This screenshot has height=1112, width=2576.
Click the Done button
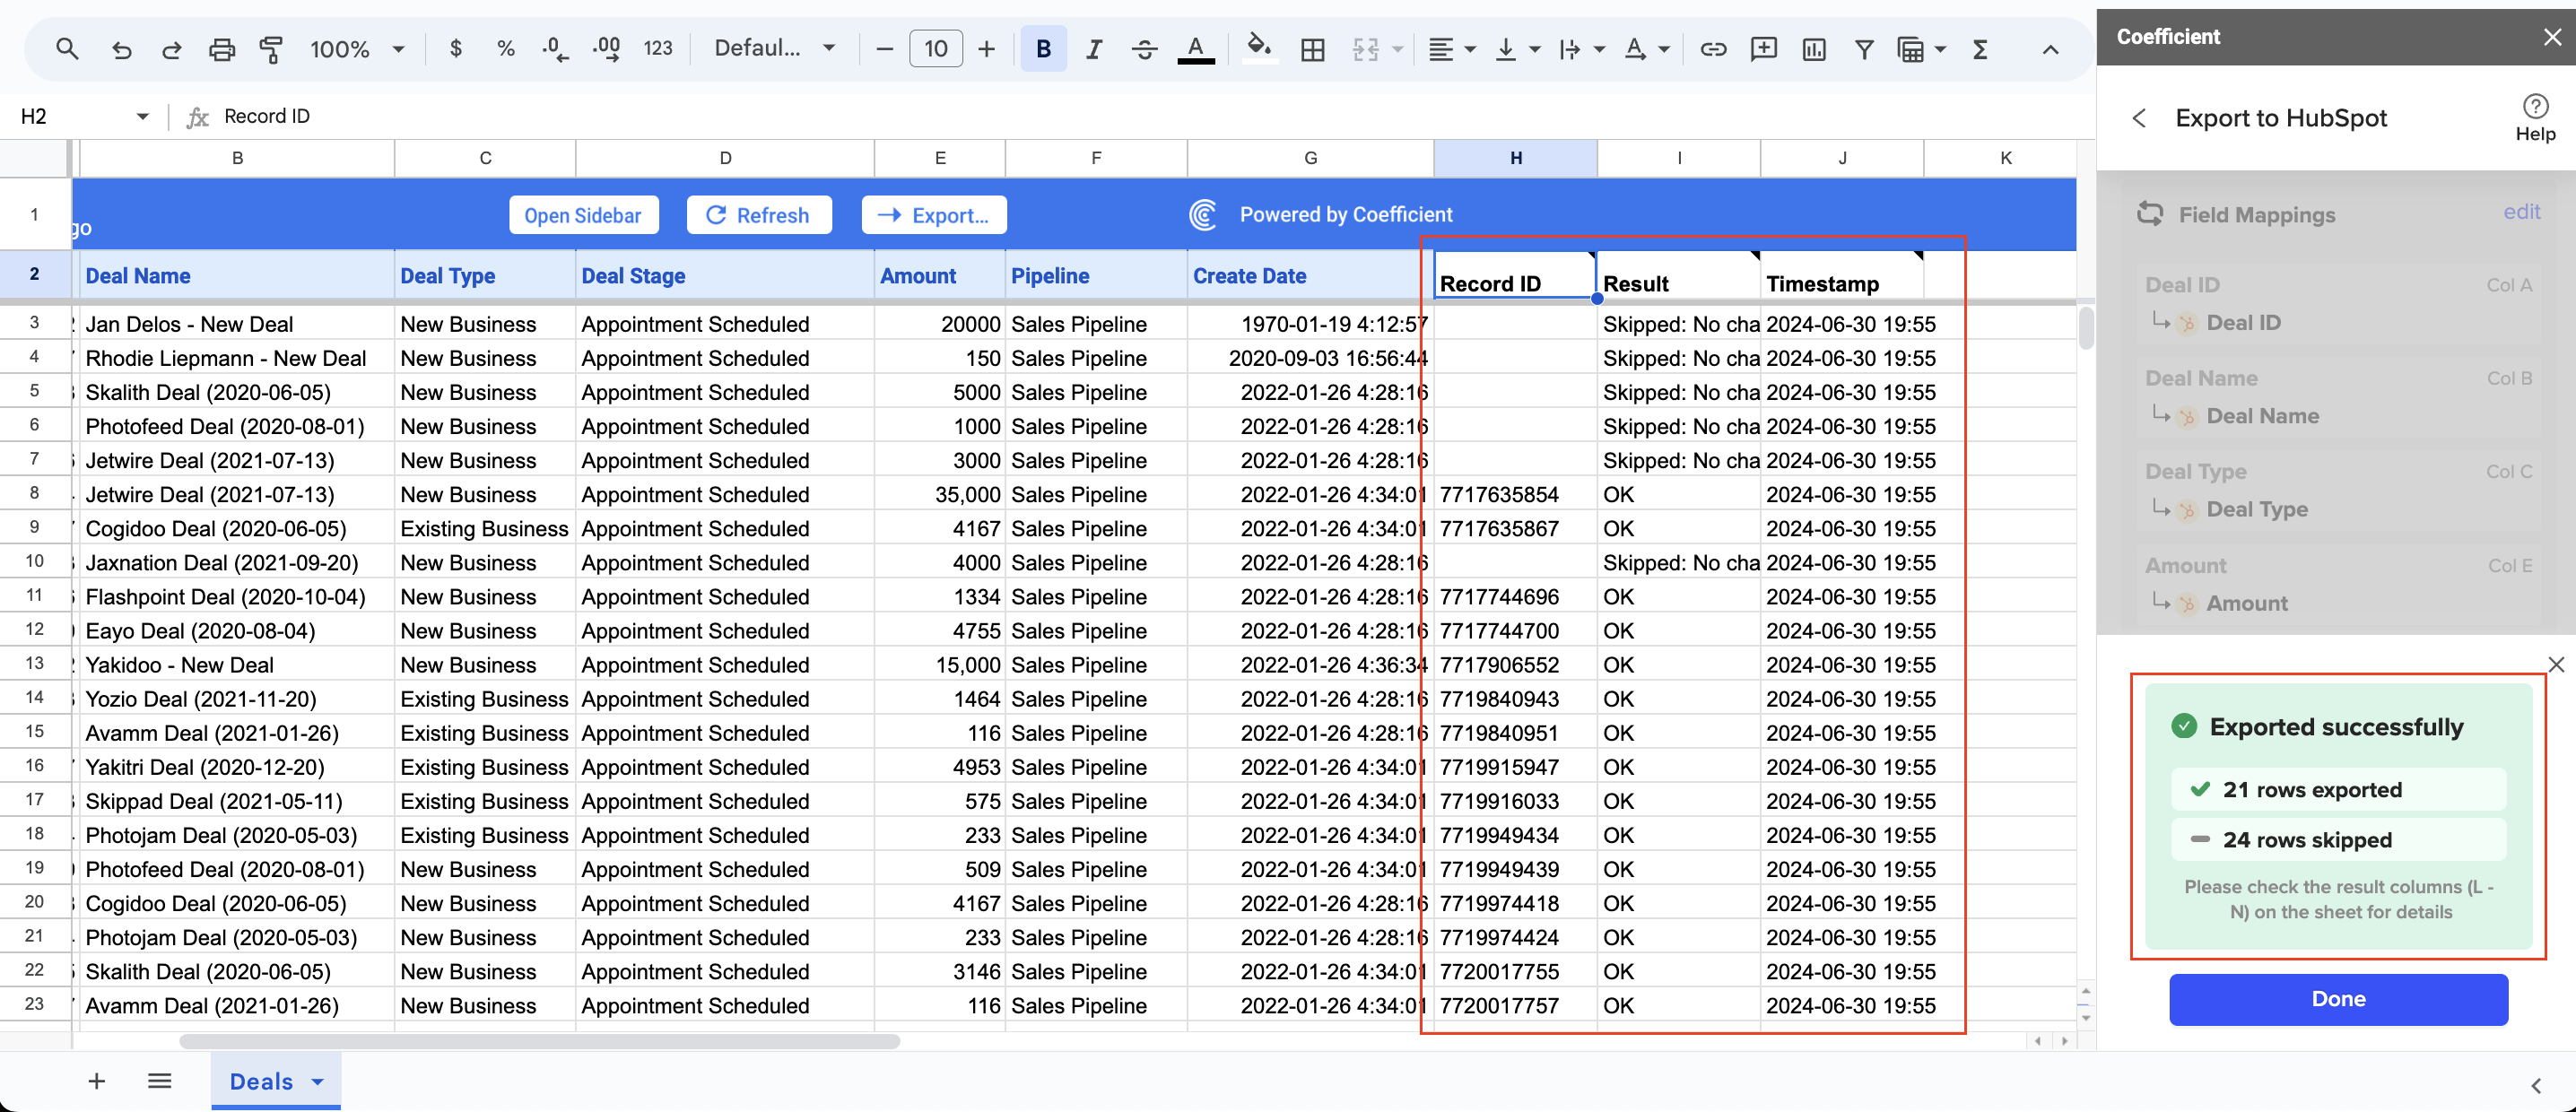[2338, 999]
